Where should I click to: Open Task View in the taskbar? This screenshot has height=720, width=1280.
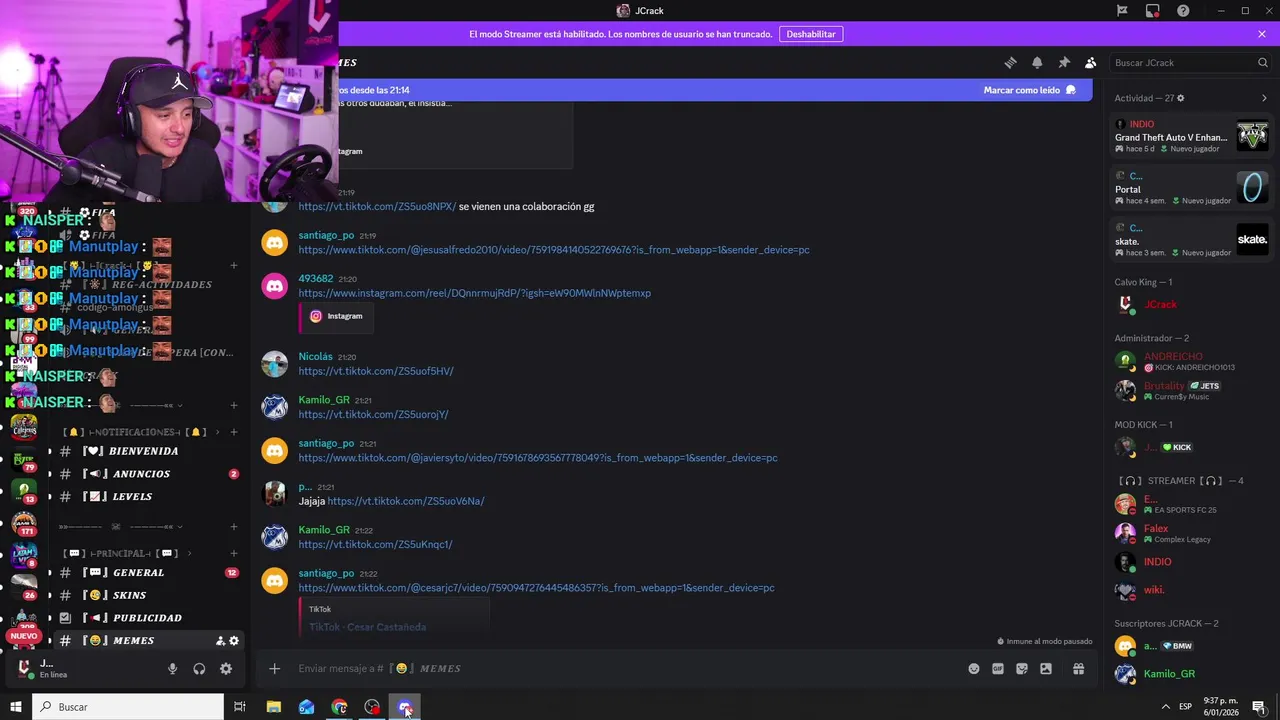240,707
